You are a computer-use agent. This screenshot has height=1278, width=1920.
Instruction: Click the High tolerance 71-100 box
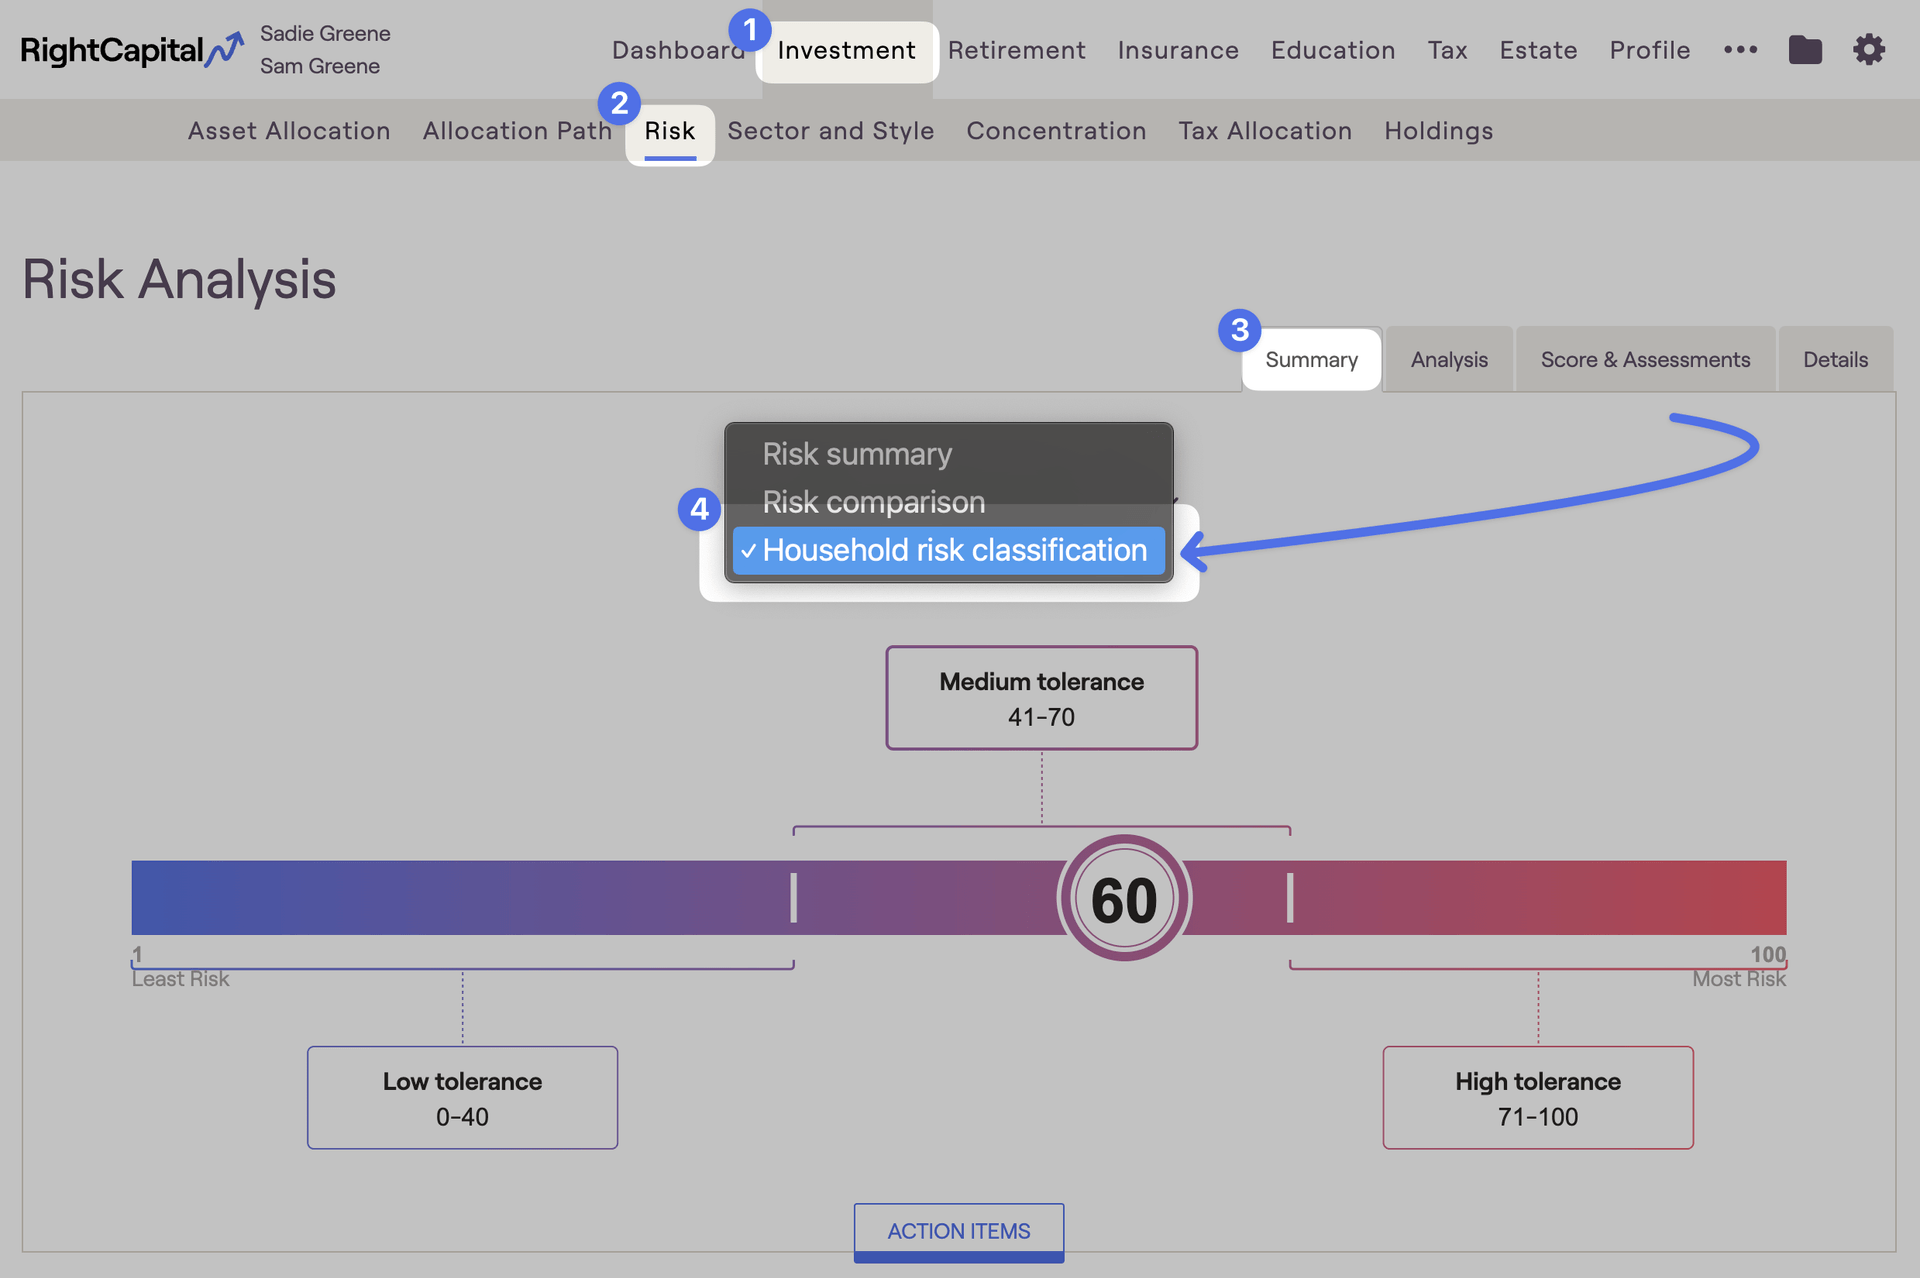pos(1538,1098)
